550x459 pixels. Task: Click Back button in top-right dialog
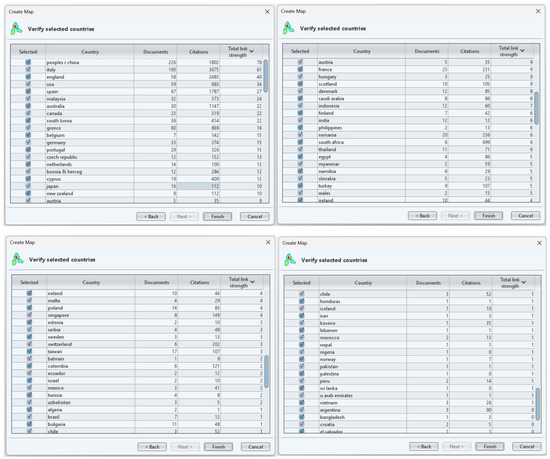(422, 216)
